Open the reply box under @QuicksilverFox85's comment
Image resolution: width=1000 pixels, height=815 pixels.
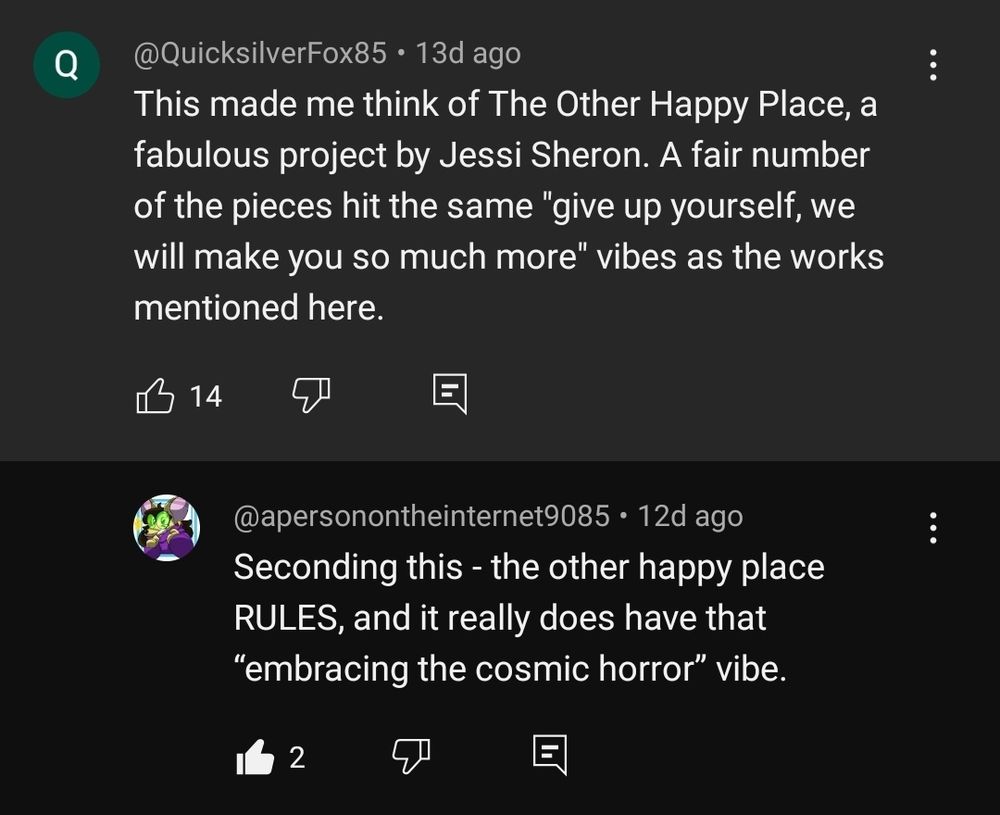[x=450, y=394]
